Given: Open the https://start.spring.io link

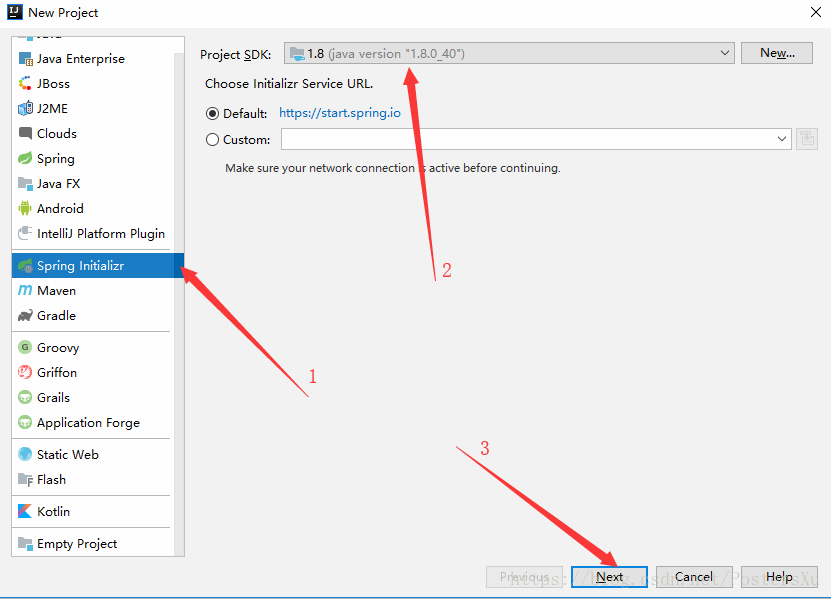Looking at the screenshot, I should [340, 113].
